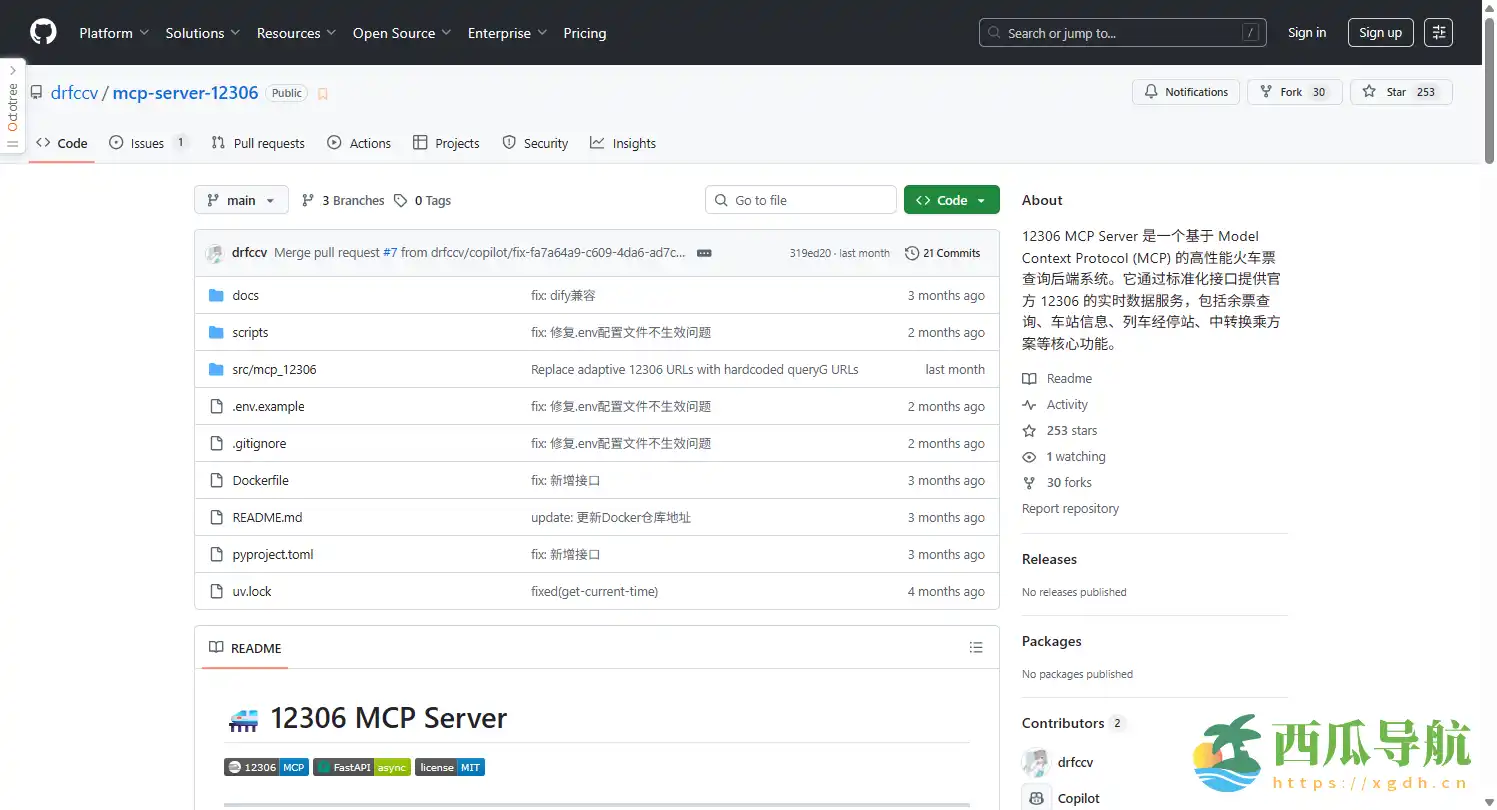1497x810 pixels.
Task: Open the Report repository link
Action: [1070, 509]
